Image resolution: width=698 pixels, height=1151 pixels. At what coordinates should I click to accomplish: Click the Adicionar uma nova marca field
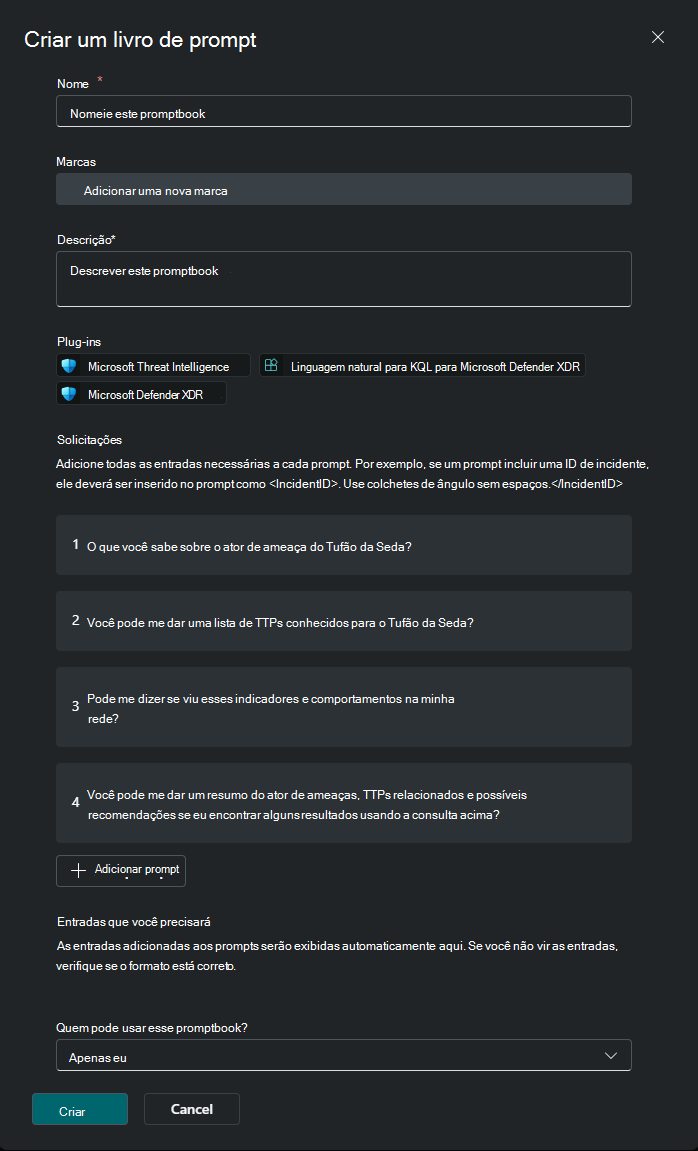click(343, 190)
